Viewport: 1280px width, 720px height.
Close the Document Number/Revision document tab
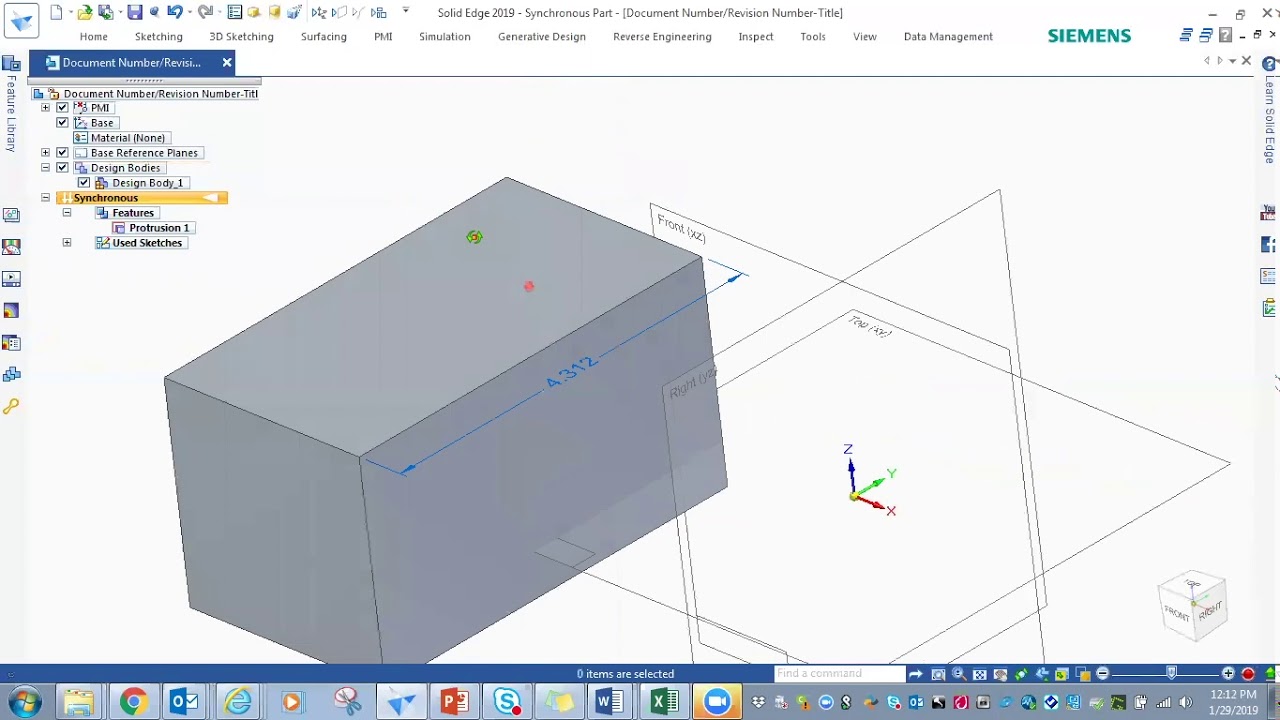coord(227,62)
